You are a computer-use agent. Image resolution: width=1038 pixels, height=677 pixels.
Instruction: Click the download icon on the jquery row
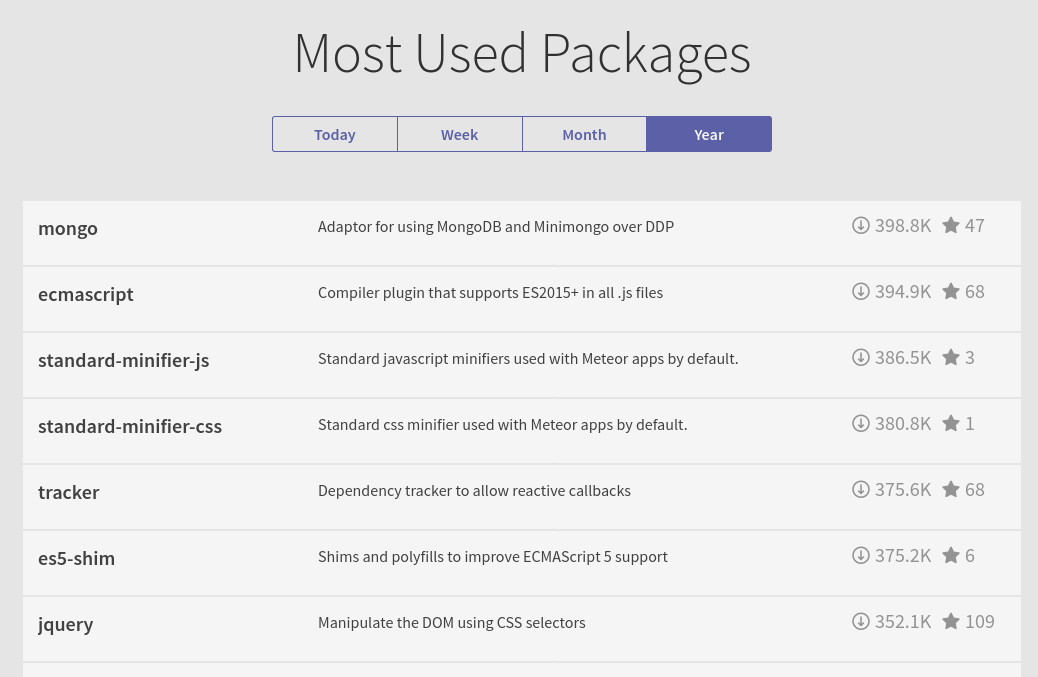(x=860, y=621)
